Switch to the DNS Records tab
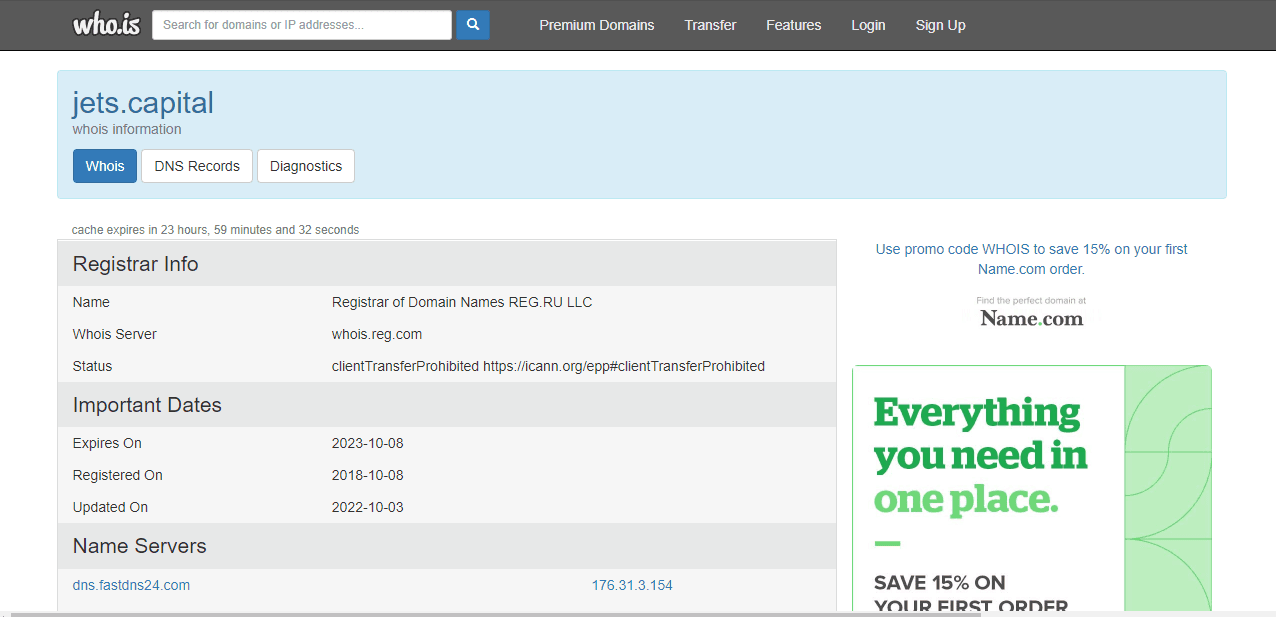This screenshot has height=617, width=1276. pos(197,166)
